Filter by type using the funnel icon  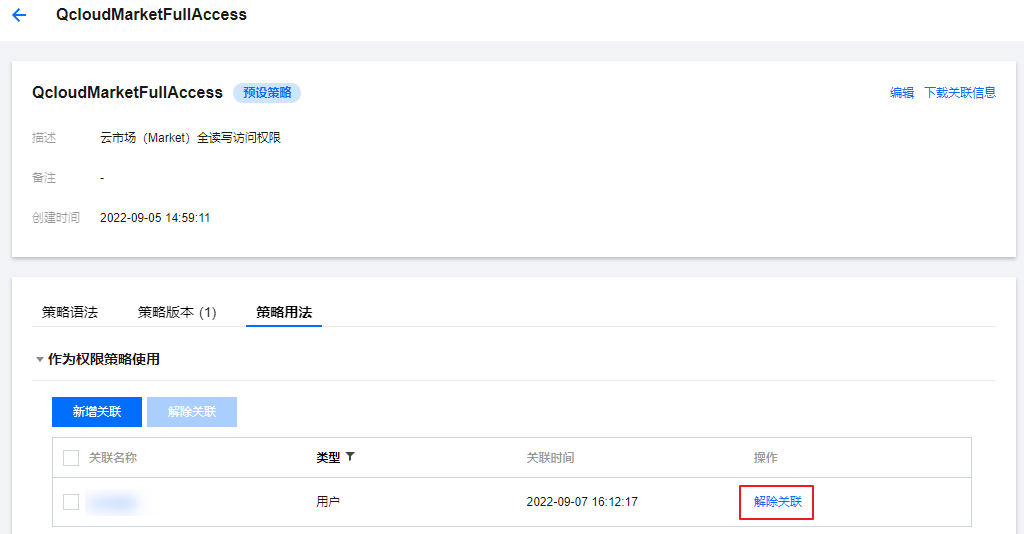(350, 457)
